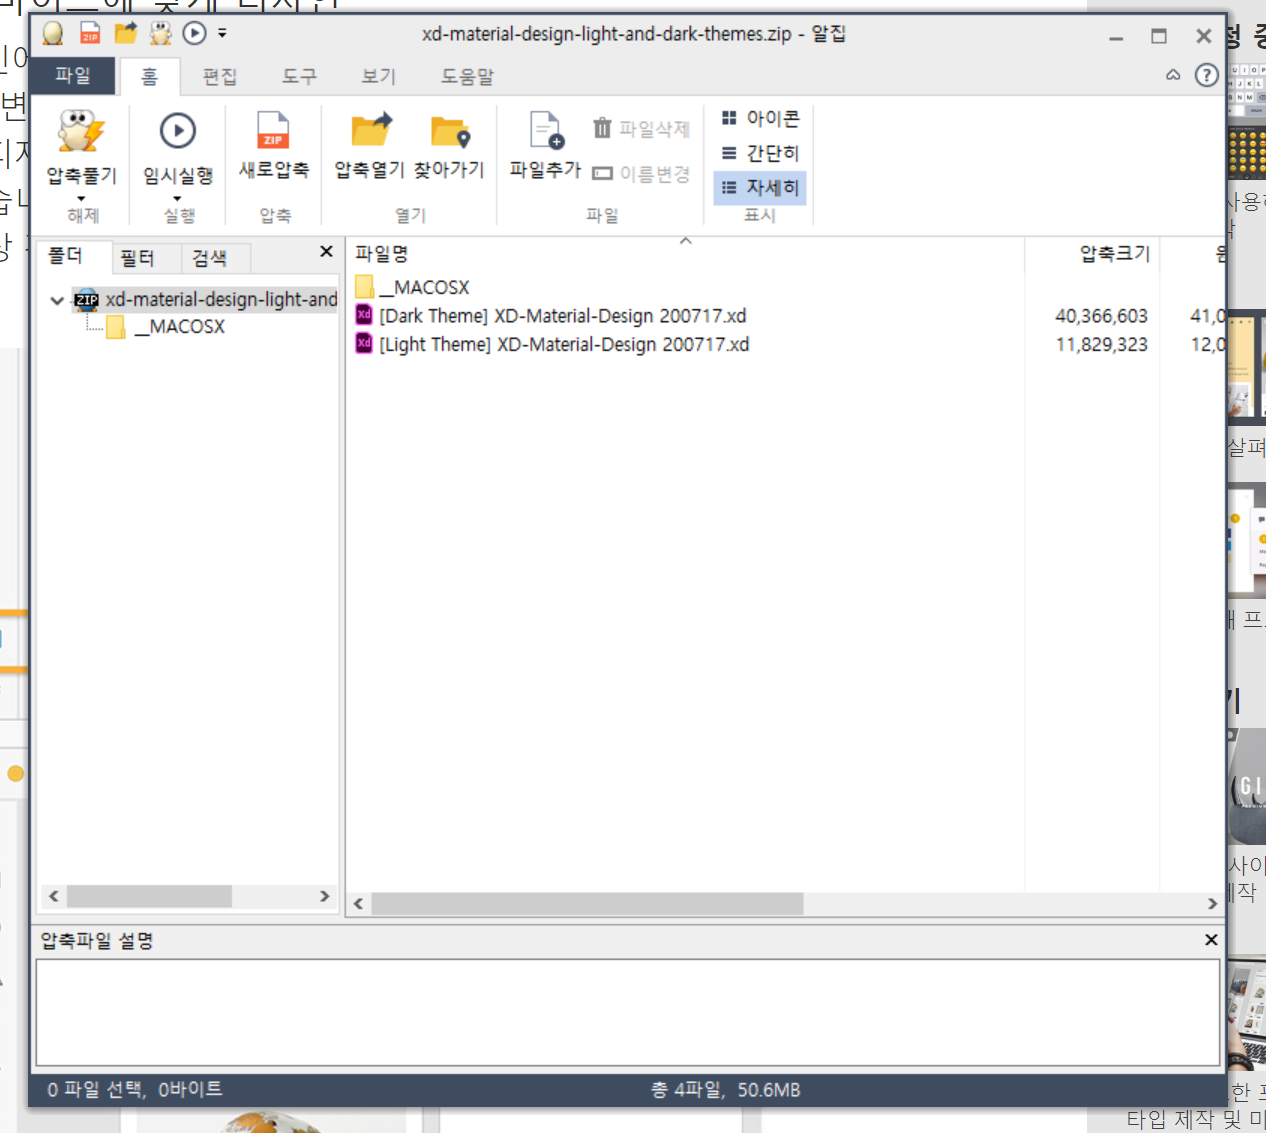
Task: Click the 이름변경 rename button
Action: tap(641, 174)
